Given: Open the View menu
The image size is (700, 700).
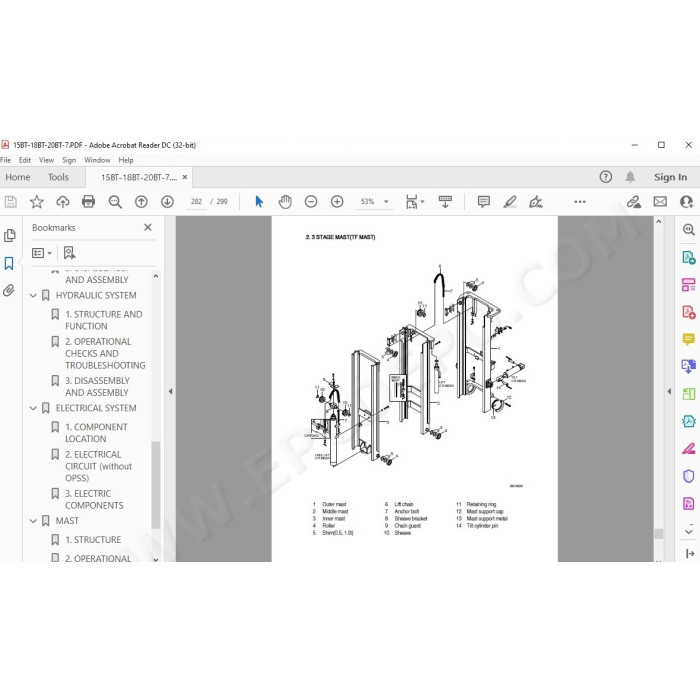Looking at the screenshot, I should (46, 160).
